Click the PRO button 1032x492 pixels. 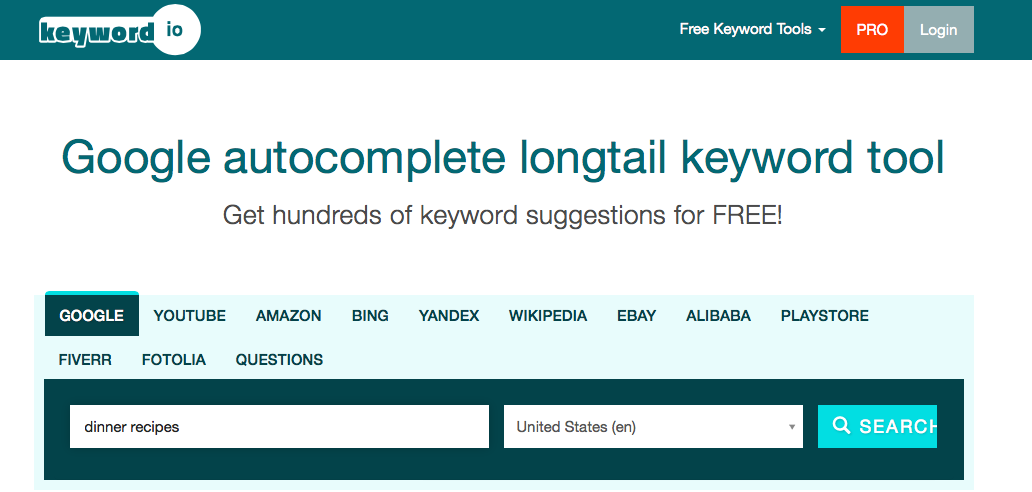pos(872,30)
